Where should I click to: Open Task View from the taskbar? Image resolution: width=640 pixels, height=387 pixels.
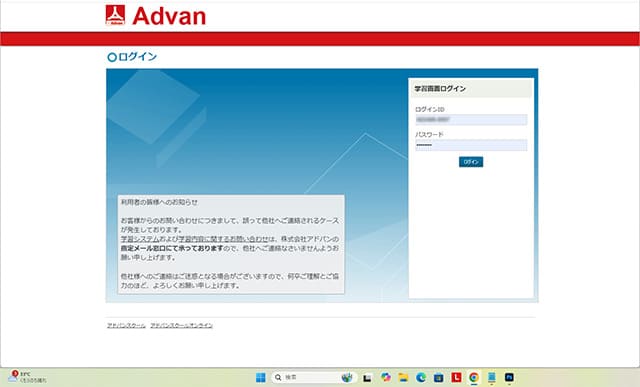367,378
